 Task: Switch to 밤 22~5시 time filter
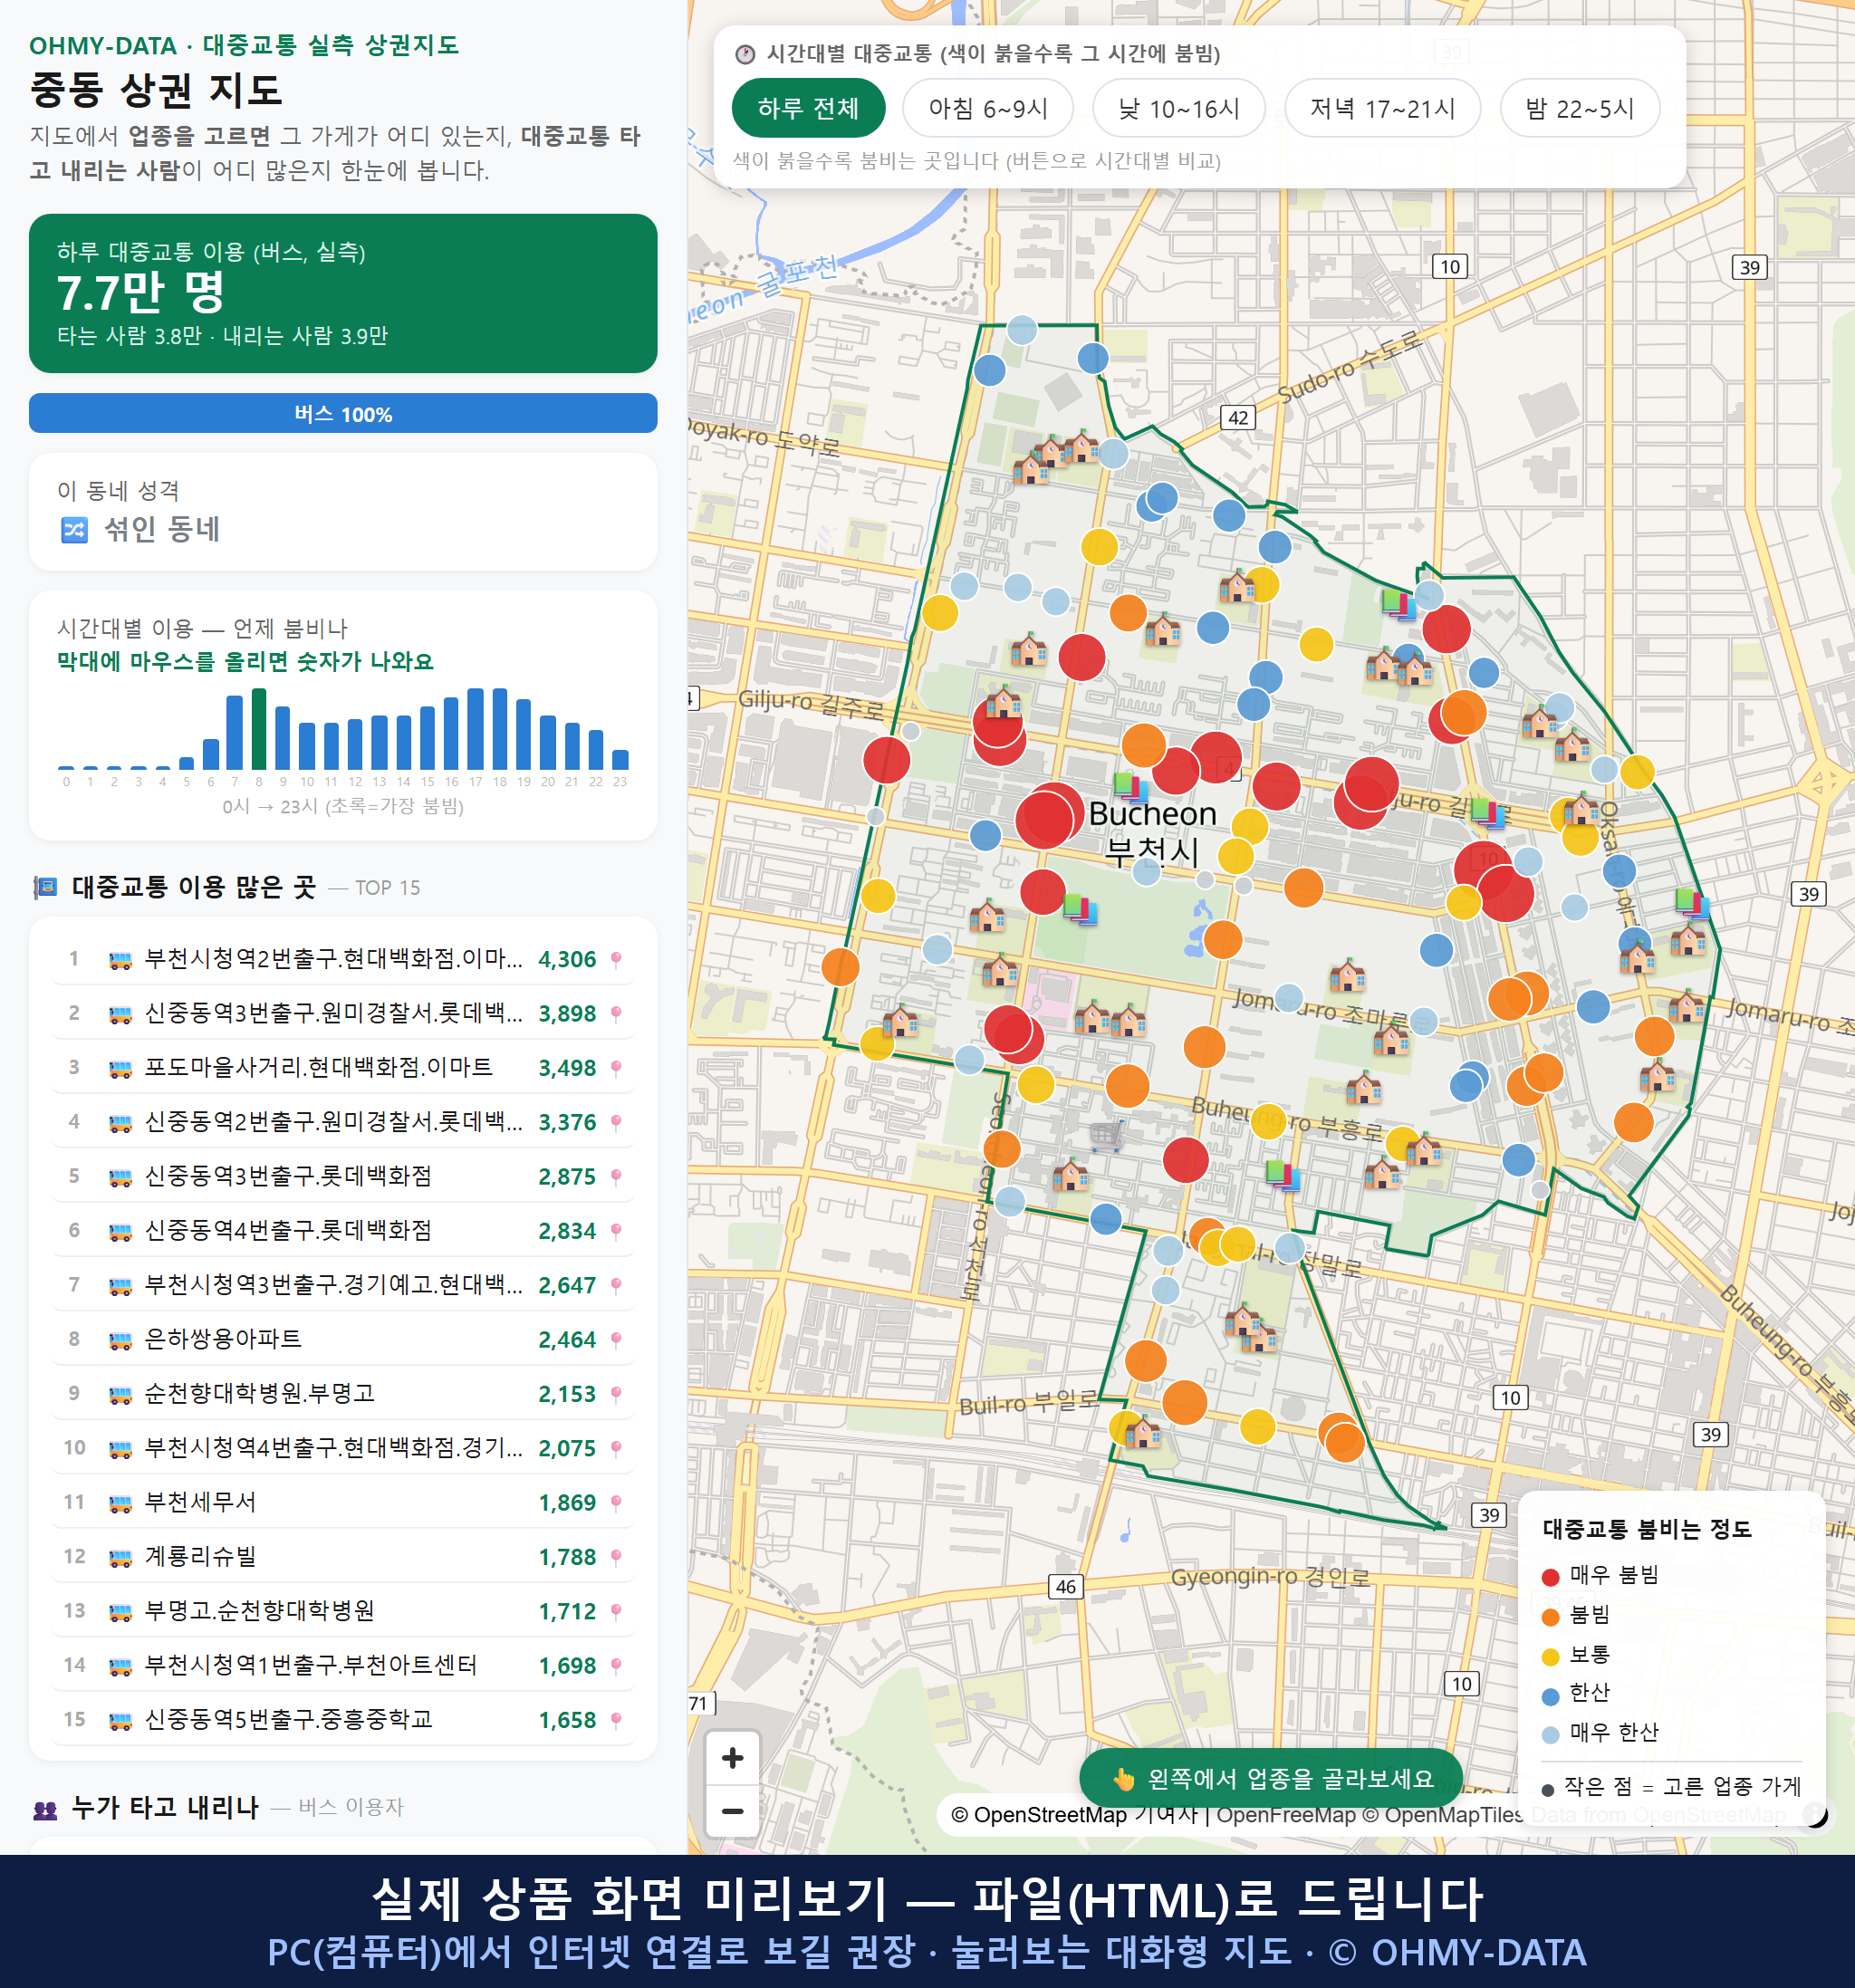coord(1579,108)
